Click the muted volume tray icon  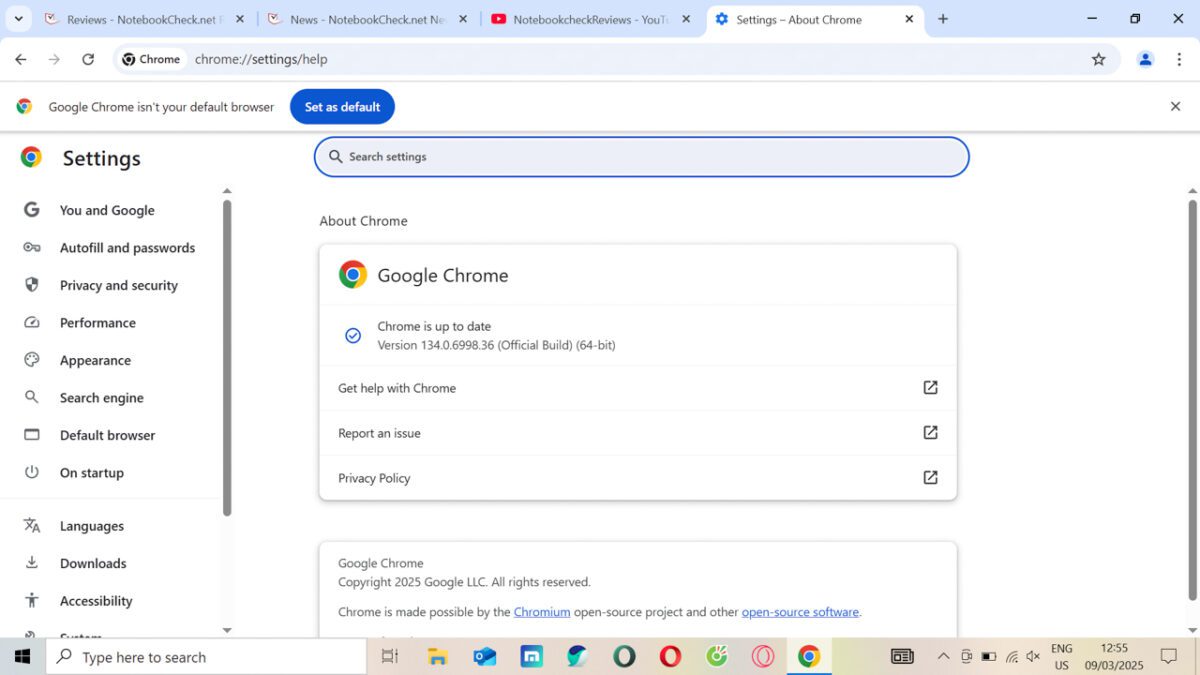pos(1033,657)
